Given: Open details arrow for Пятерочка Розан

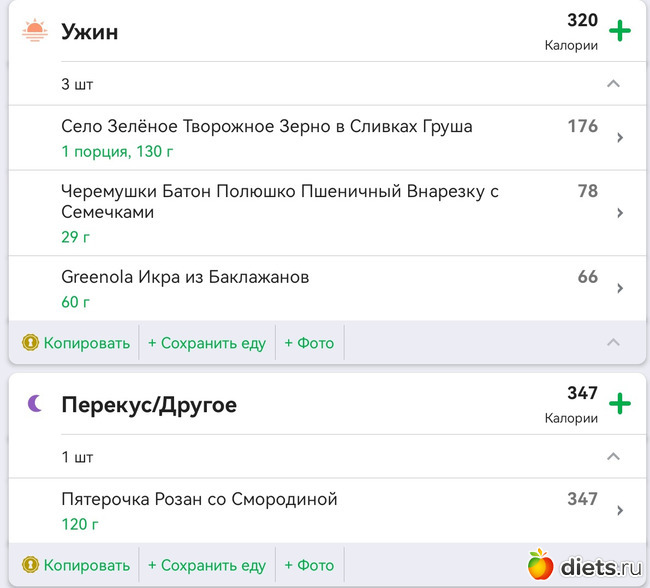Looking at the screenshot, I should pos(620,510).
